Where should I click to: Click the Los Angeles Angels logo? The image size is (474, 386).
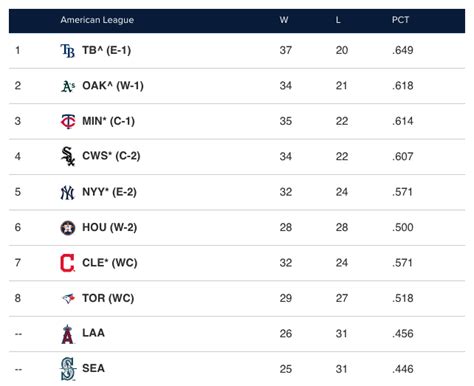68,334
